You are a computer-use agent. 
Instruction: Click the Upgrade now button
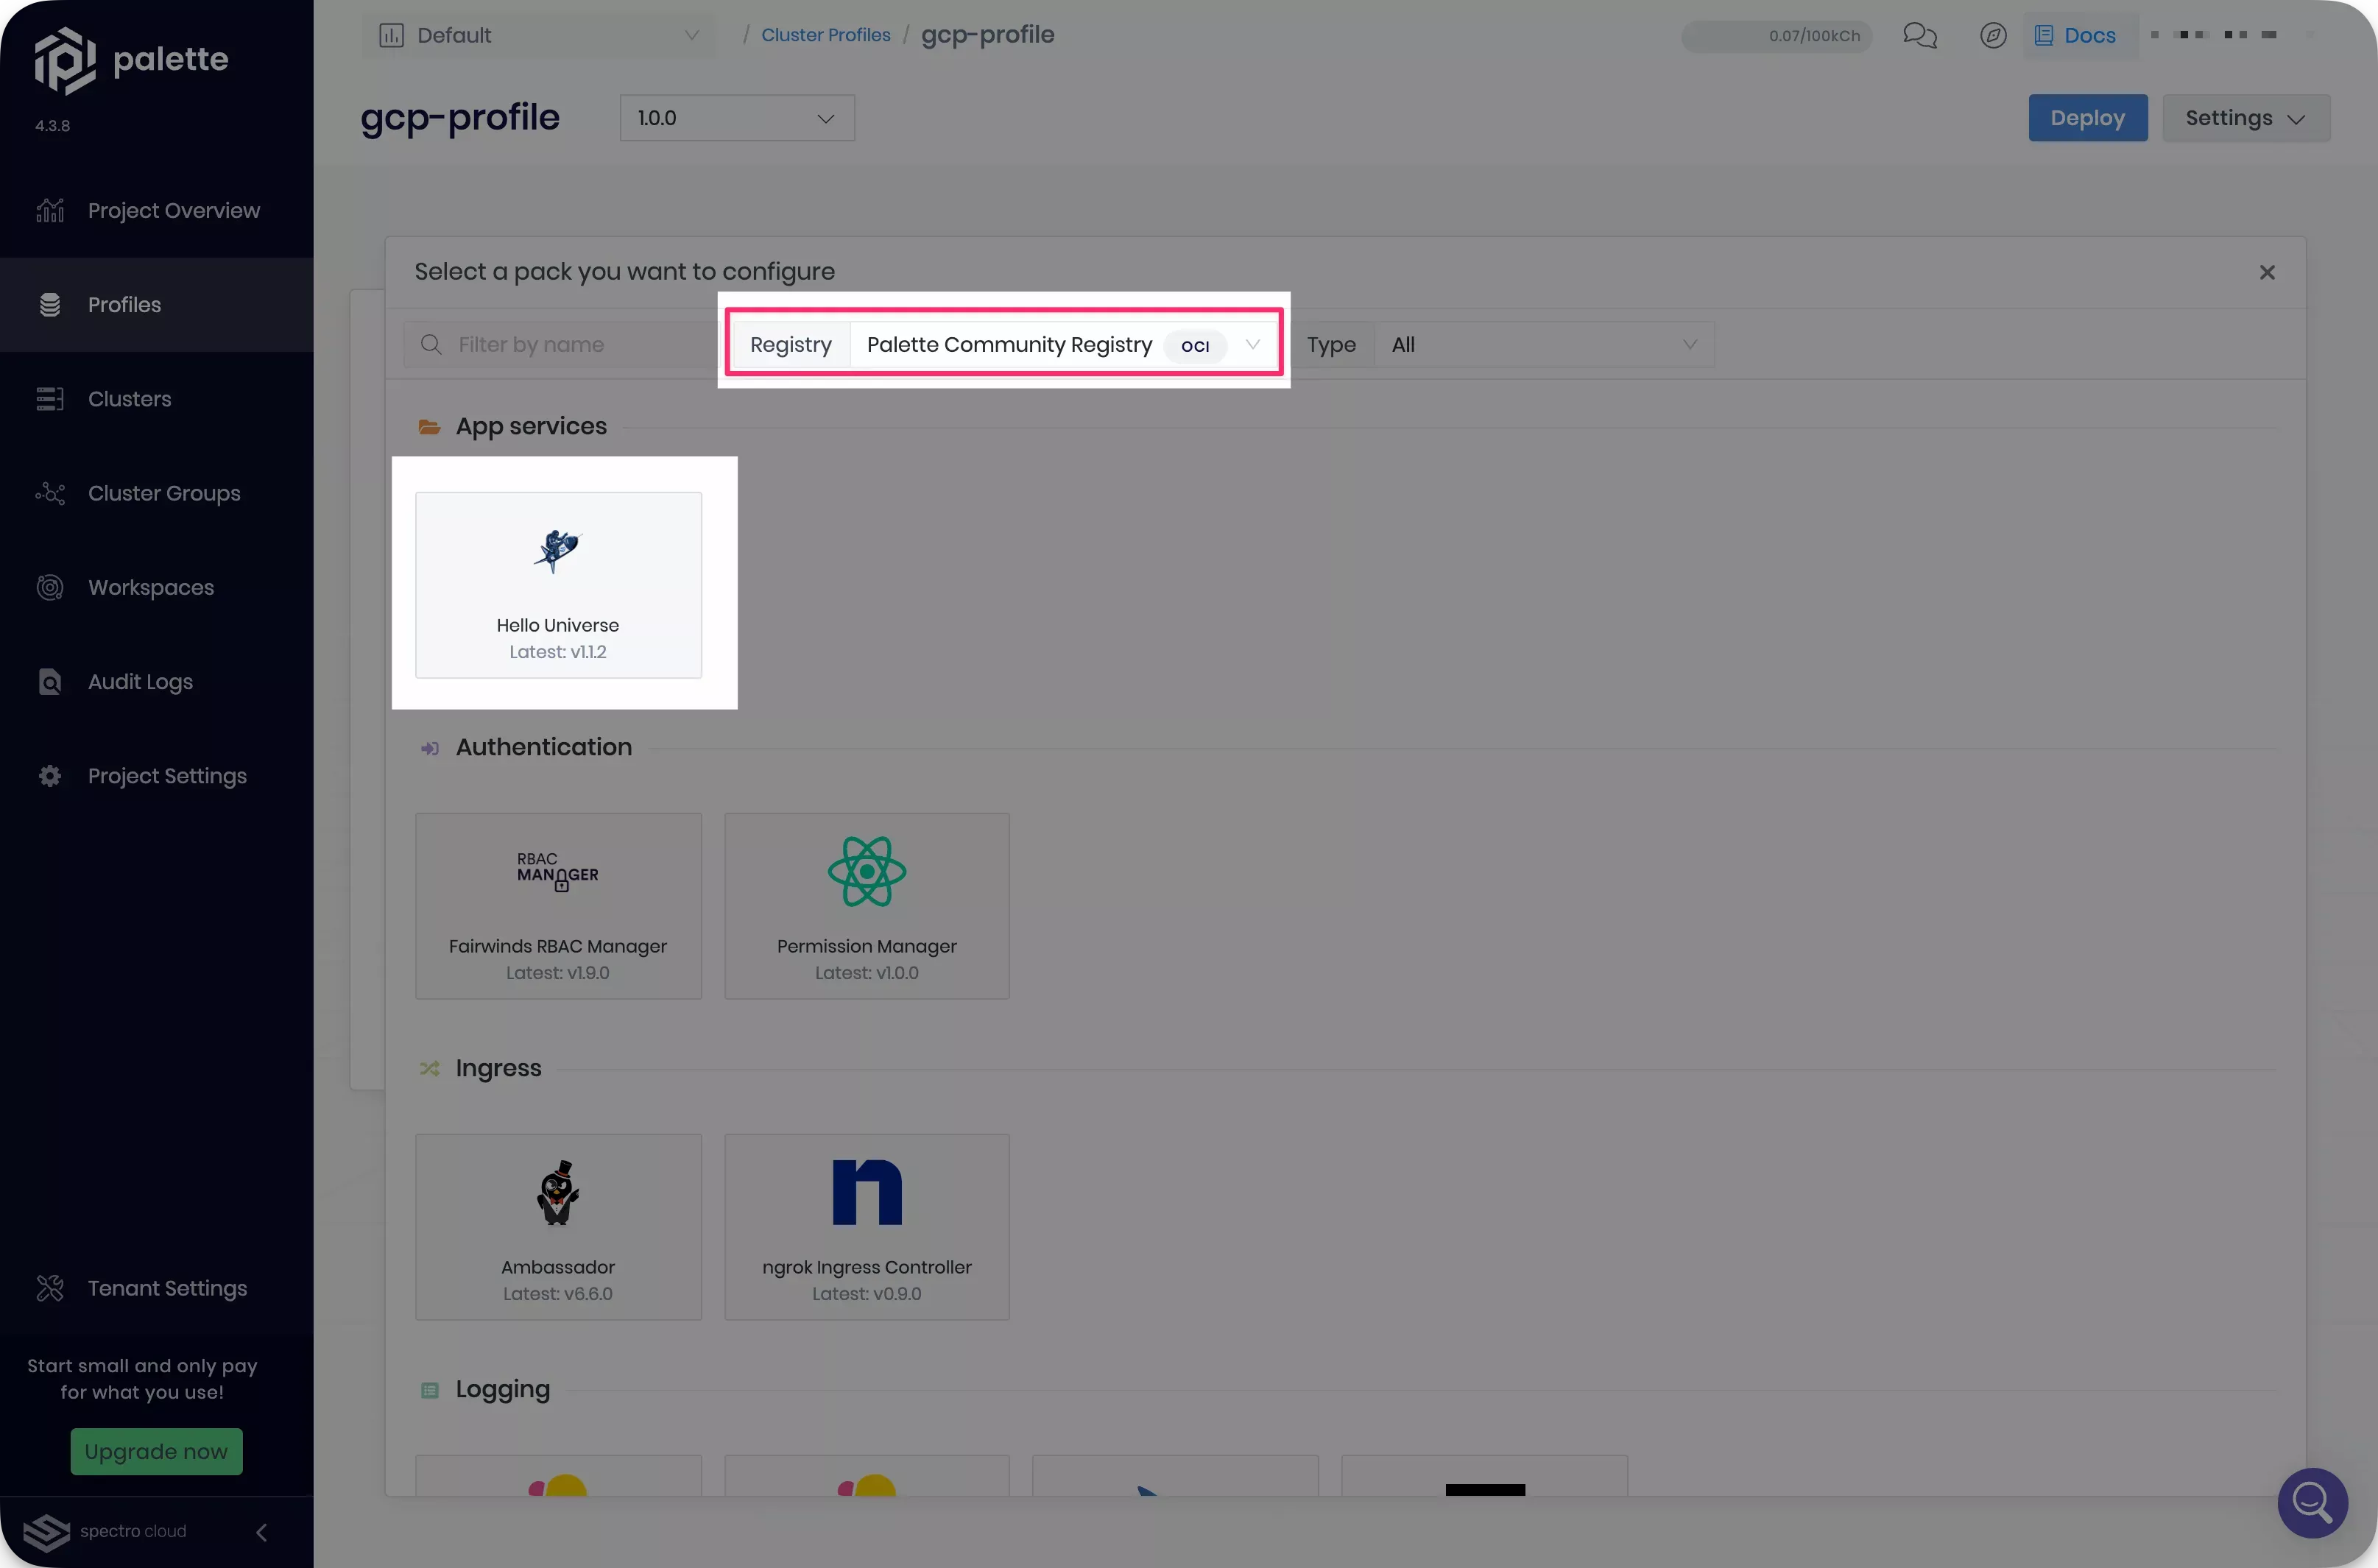pyautogui.click(x=157, y=1451)
